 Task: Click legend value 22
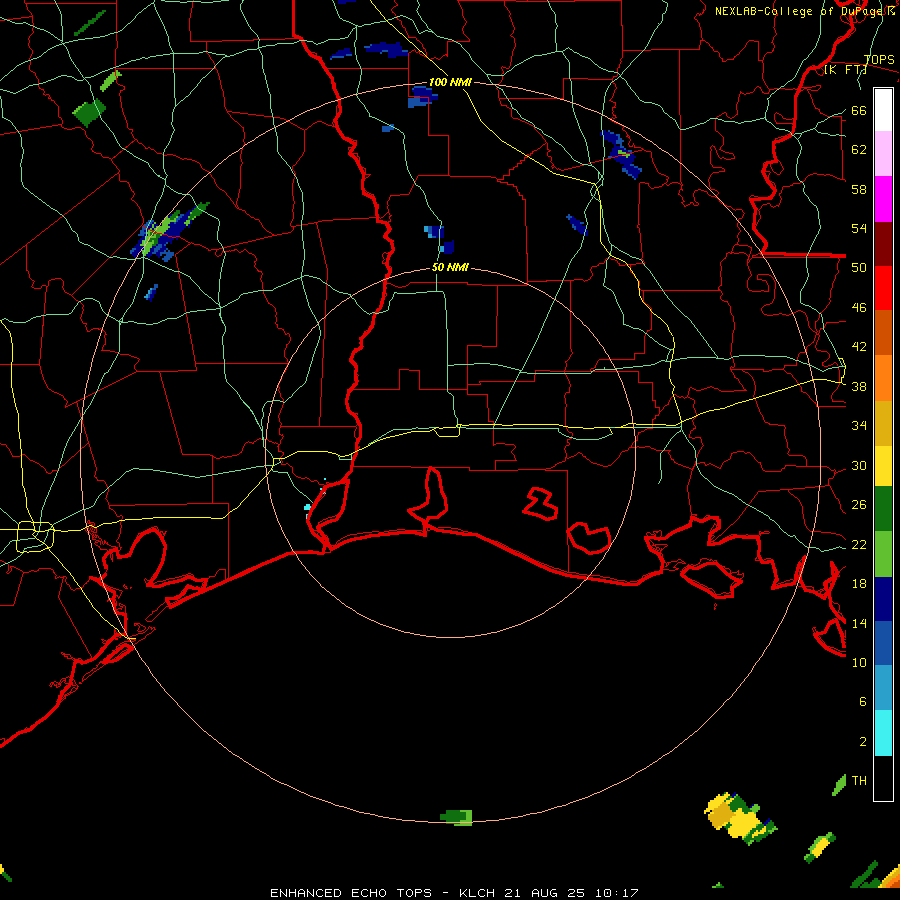[x=859, y=544]
